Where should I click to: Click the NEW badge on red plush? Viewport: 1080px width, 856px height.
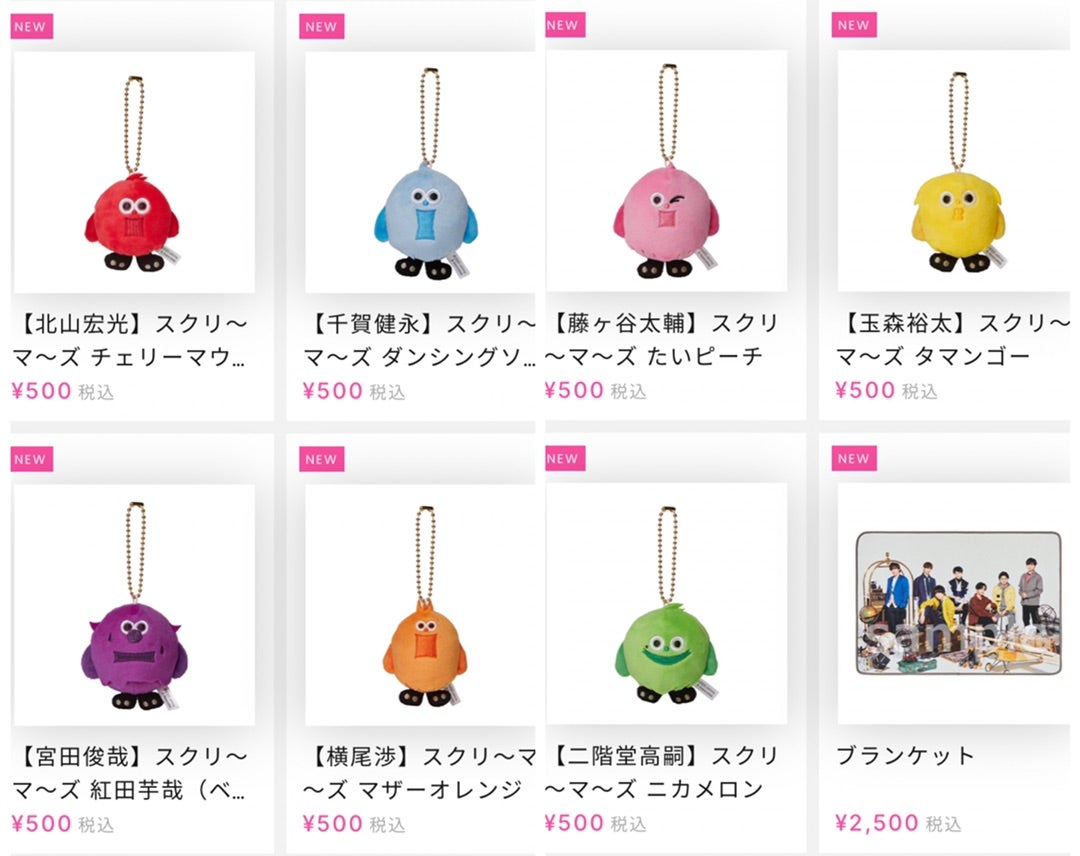click(32, 27)
